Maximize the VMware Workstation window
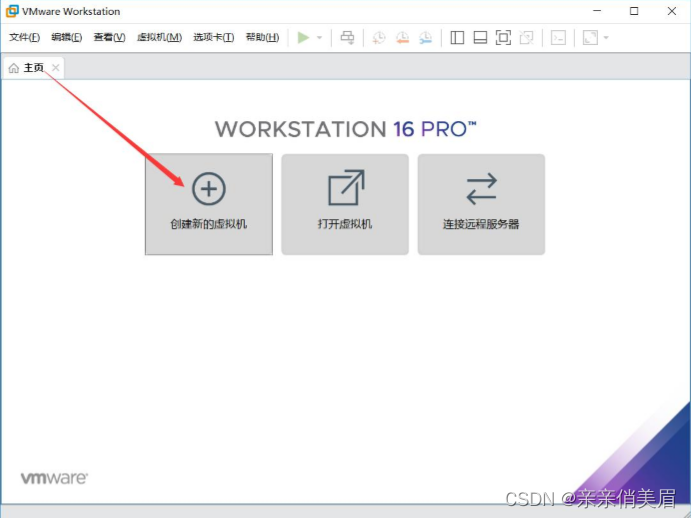 point(634,11)
